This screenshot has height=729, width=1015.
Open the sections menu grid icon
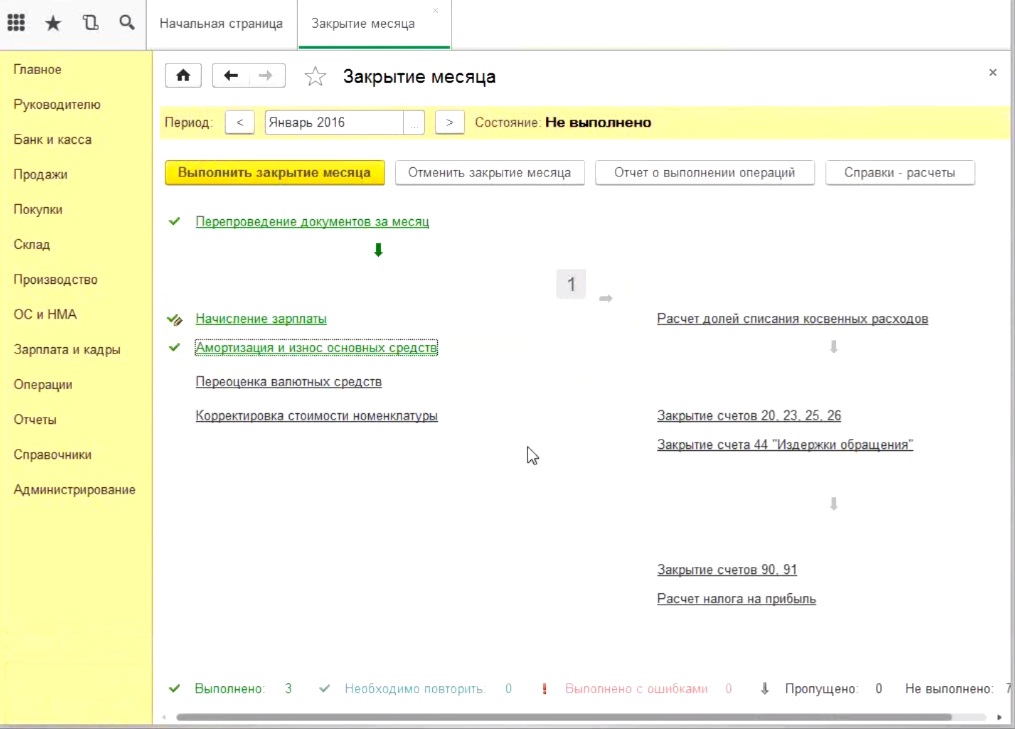pos(16,23)
